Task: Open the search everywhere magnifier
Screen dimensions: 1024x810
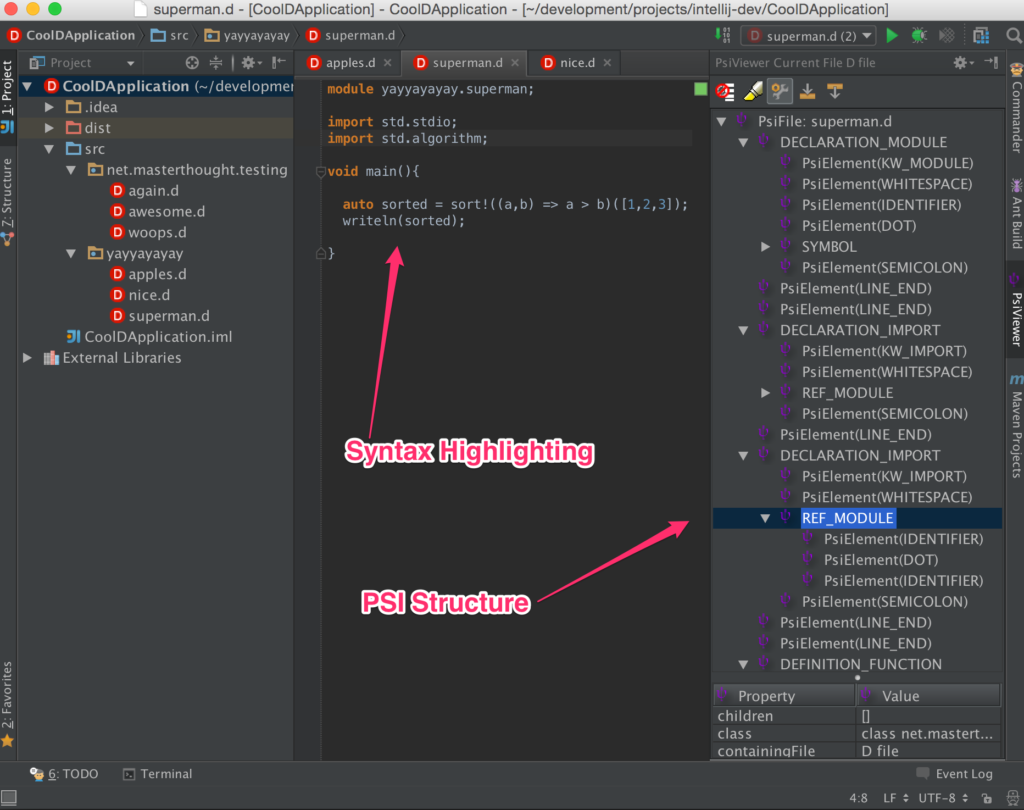Action: (x=1014, y=35)
